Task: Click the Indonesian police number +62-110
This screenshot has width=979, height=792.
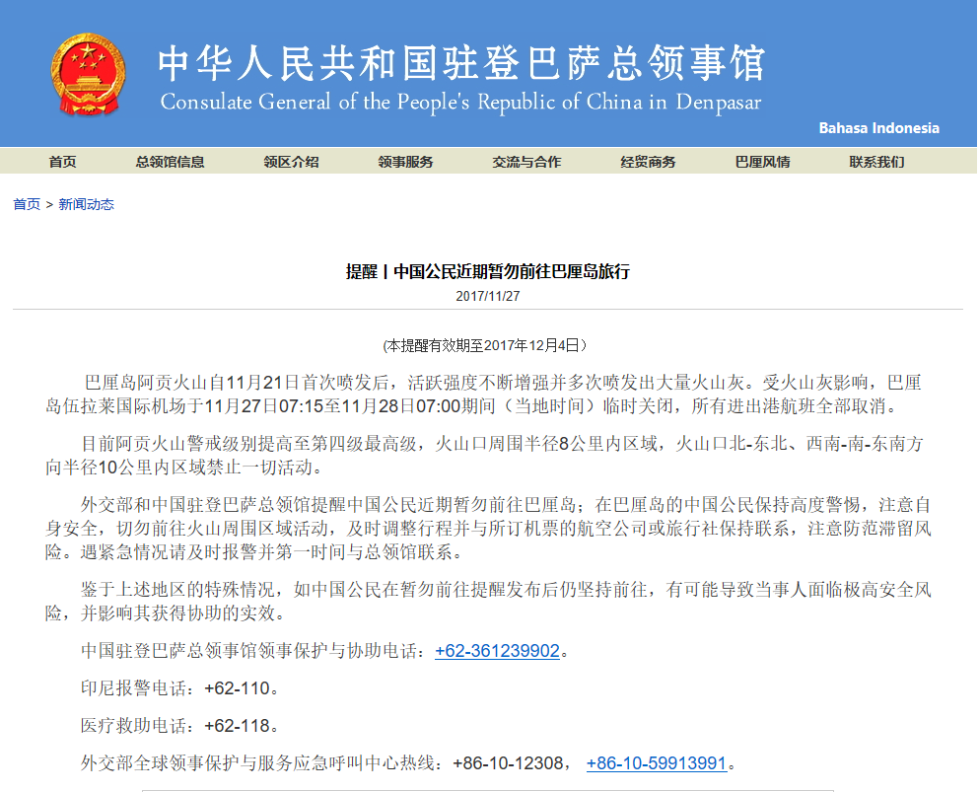Action: click(x=238, y=688)
